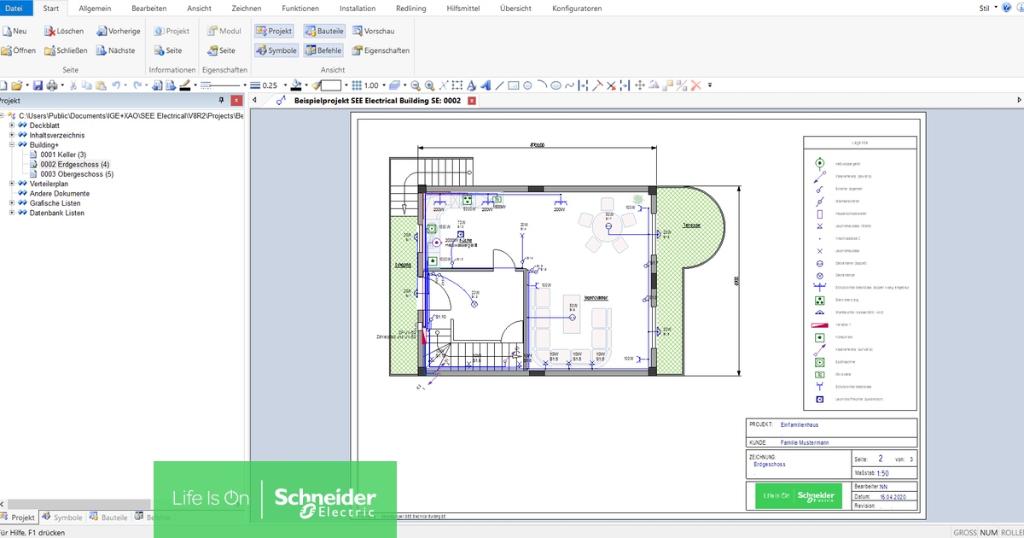This screenshot has width=1024, height=538.
Task: Open Seite information in Informationen group
Action: click(x=168, y=50)
